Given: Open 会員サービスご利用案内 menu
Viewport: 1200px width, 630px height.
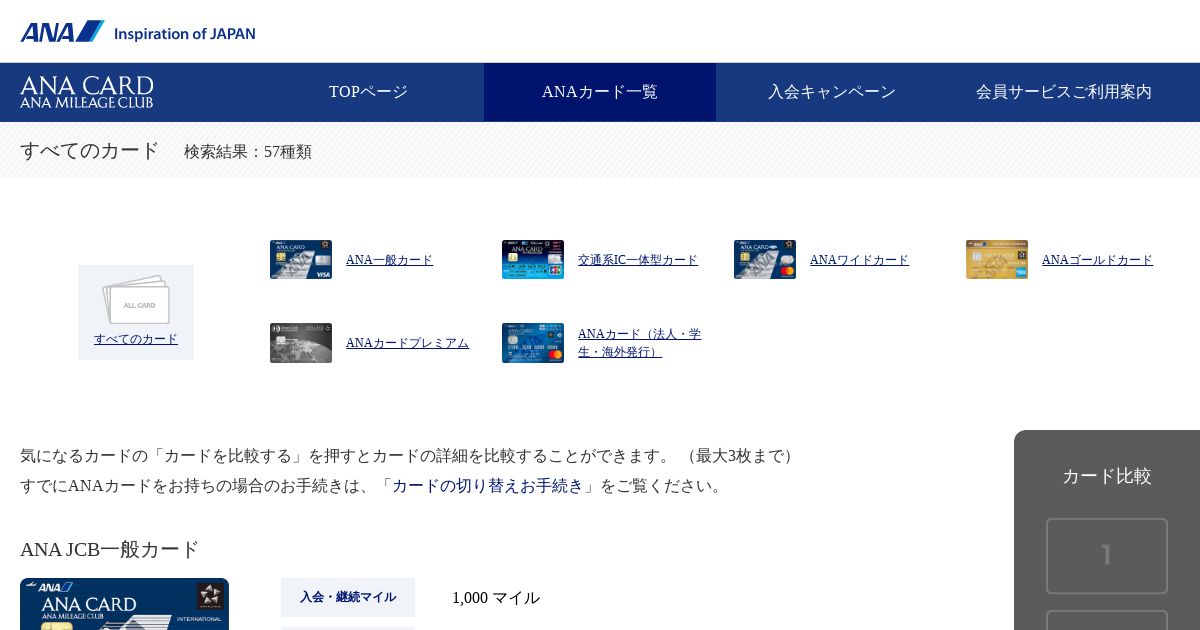Looking at the screenshot, I should tap(1064, 92).
